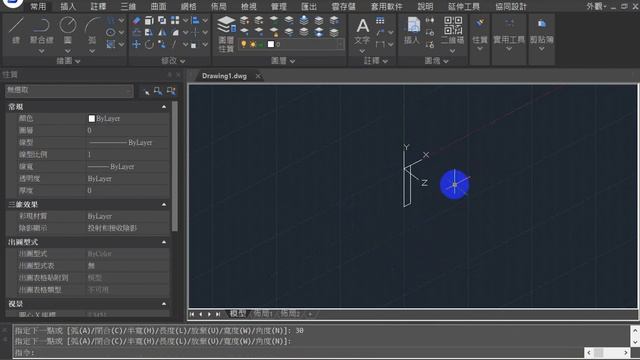The height and width of the screenshot is (360, 640).
Task: Toggle layer freeze sun icon
Action: click(252, 44)
